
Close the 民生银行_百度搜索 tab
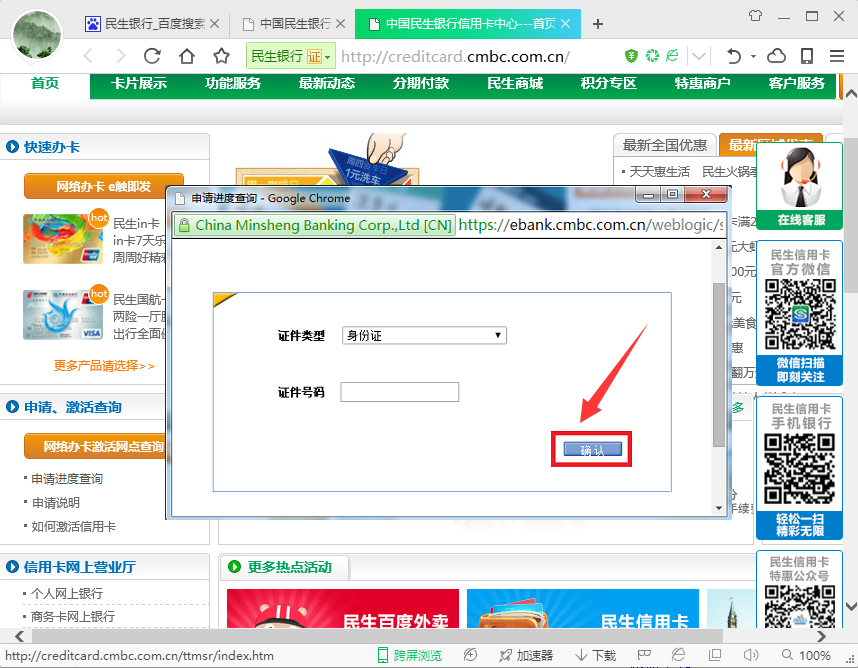[x=214, y=24]
